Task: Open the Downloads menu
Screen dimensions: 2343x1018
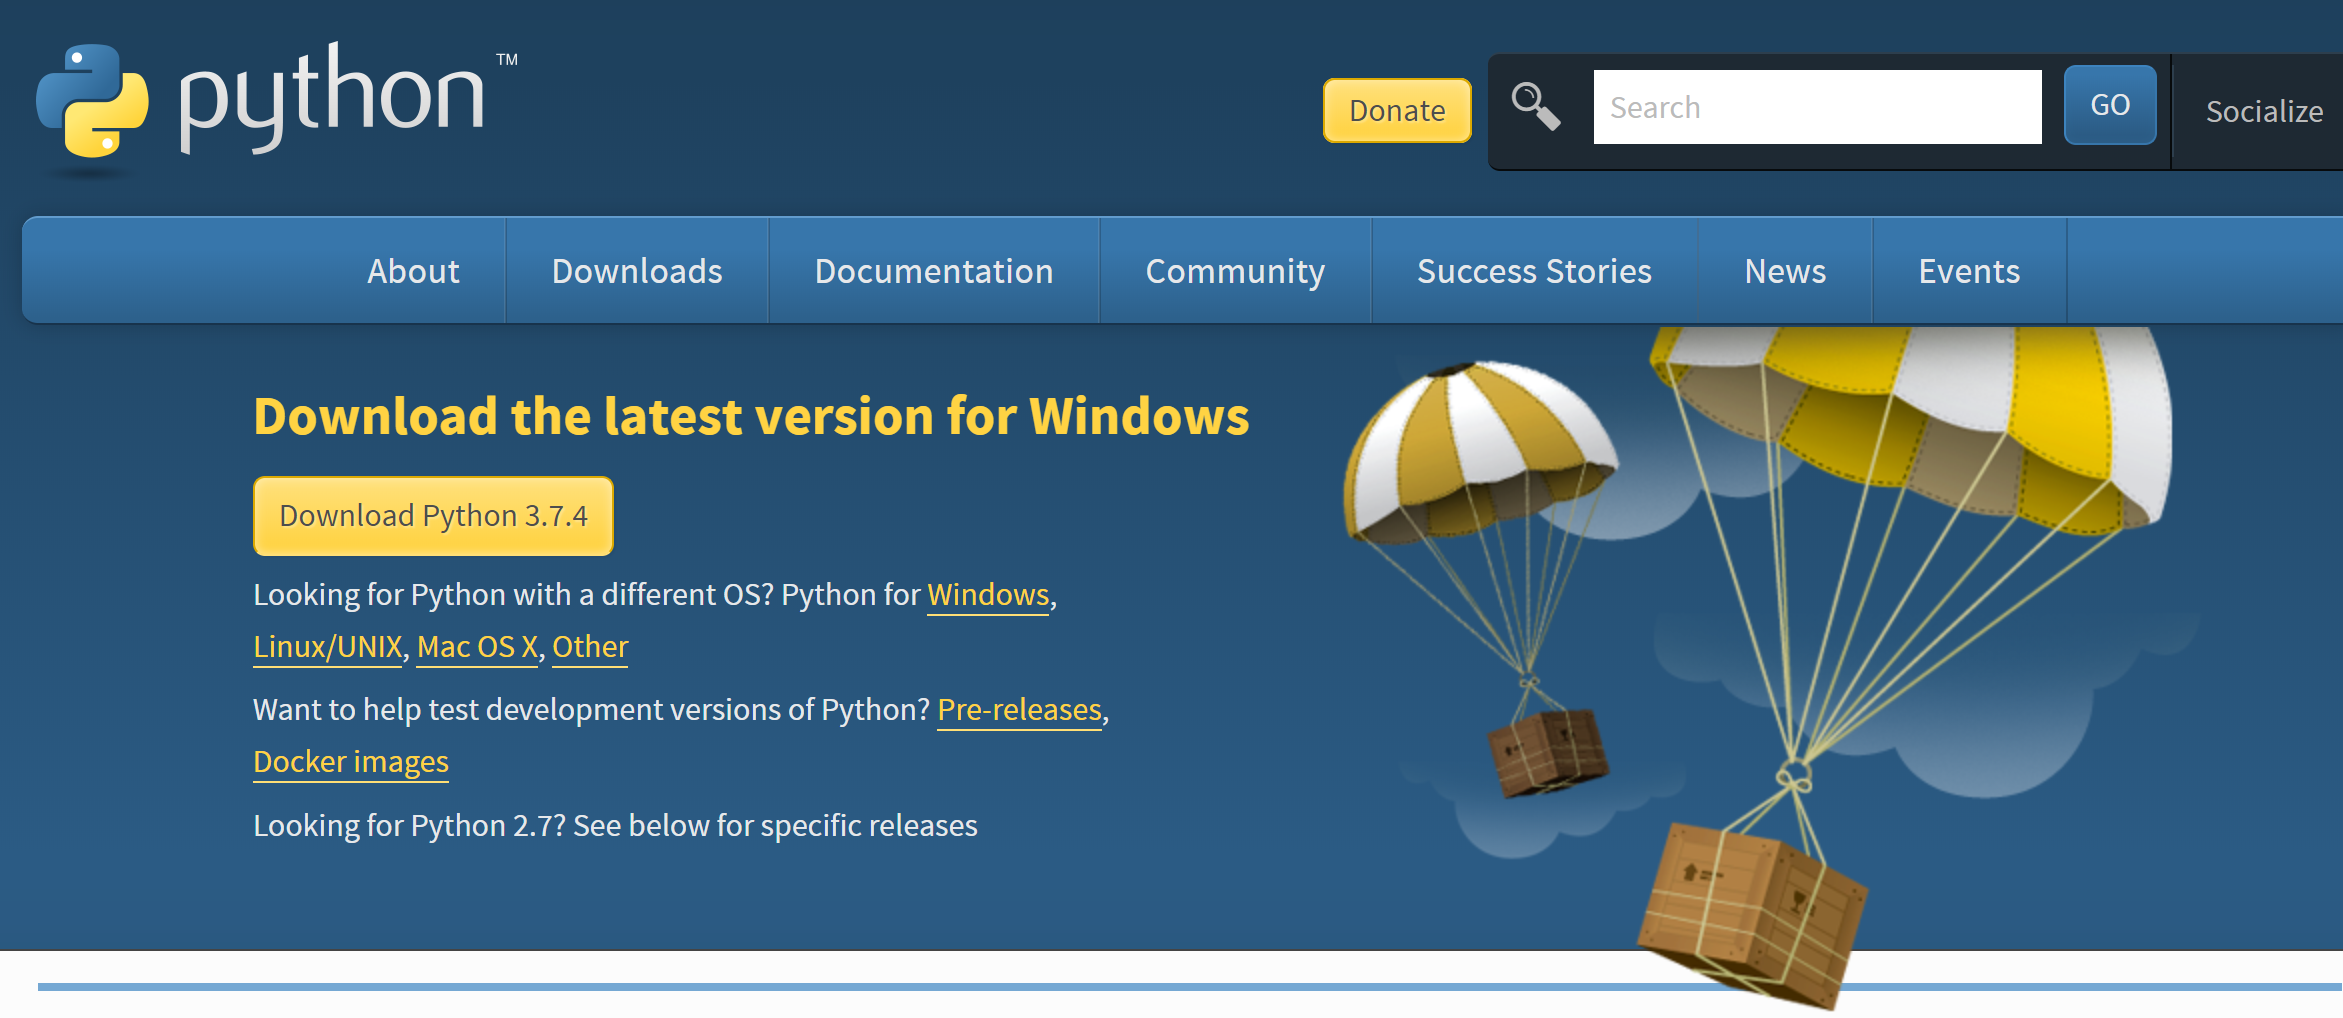Action: pos(637,271)
